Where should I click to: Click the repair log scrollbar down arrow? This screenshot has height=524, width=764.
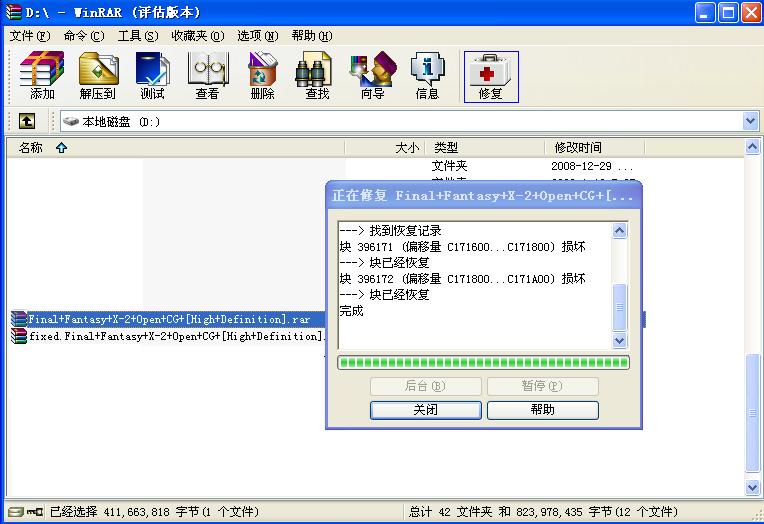[x=619, y=340]
